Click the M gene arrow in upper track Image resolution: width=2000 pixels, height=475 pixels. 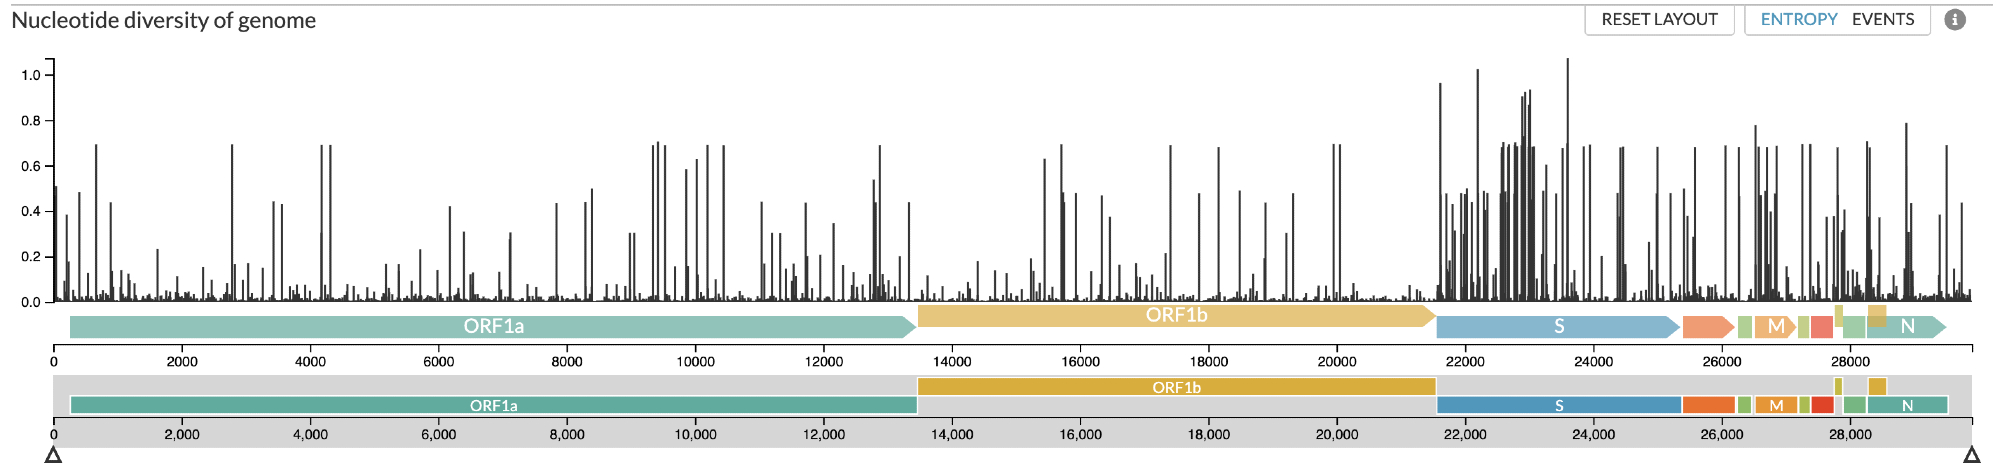[x=1775, y=327]
